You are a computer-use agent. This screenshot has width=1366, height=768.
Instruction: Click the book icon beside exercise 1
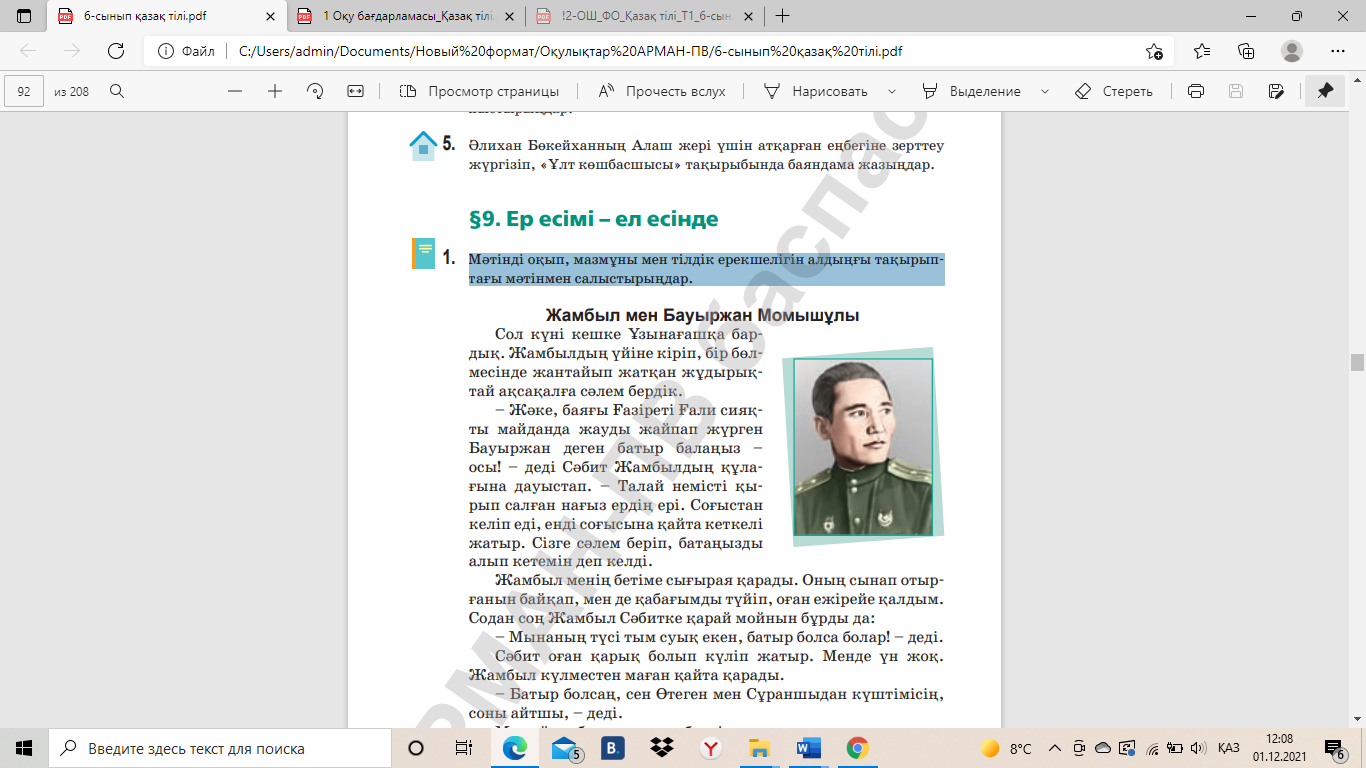pos(423,254)
